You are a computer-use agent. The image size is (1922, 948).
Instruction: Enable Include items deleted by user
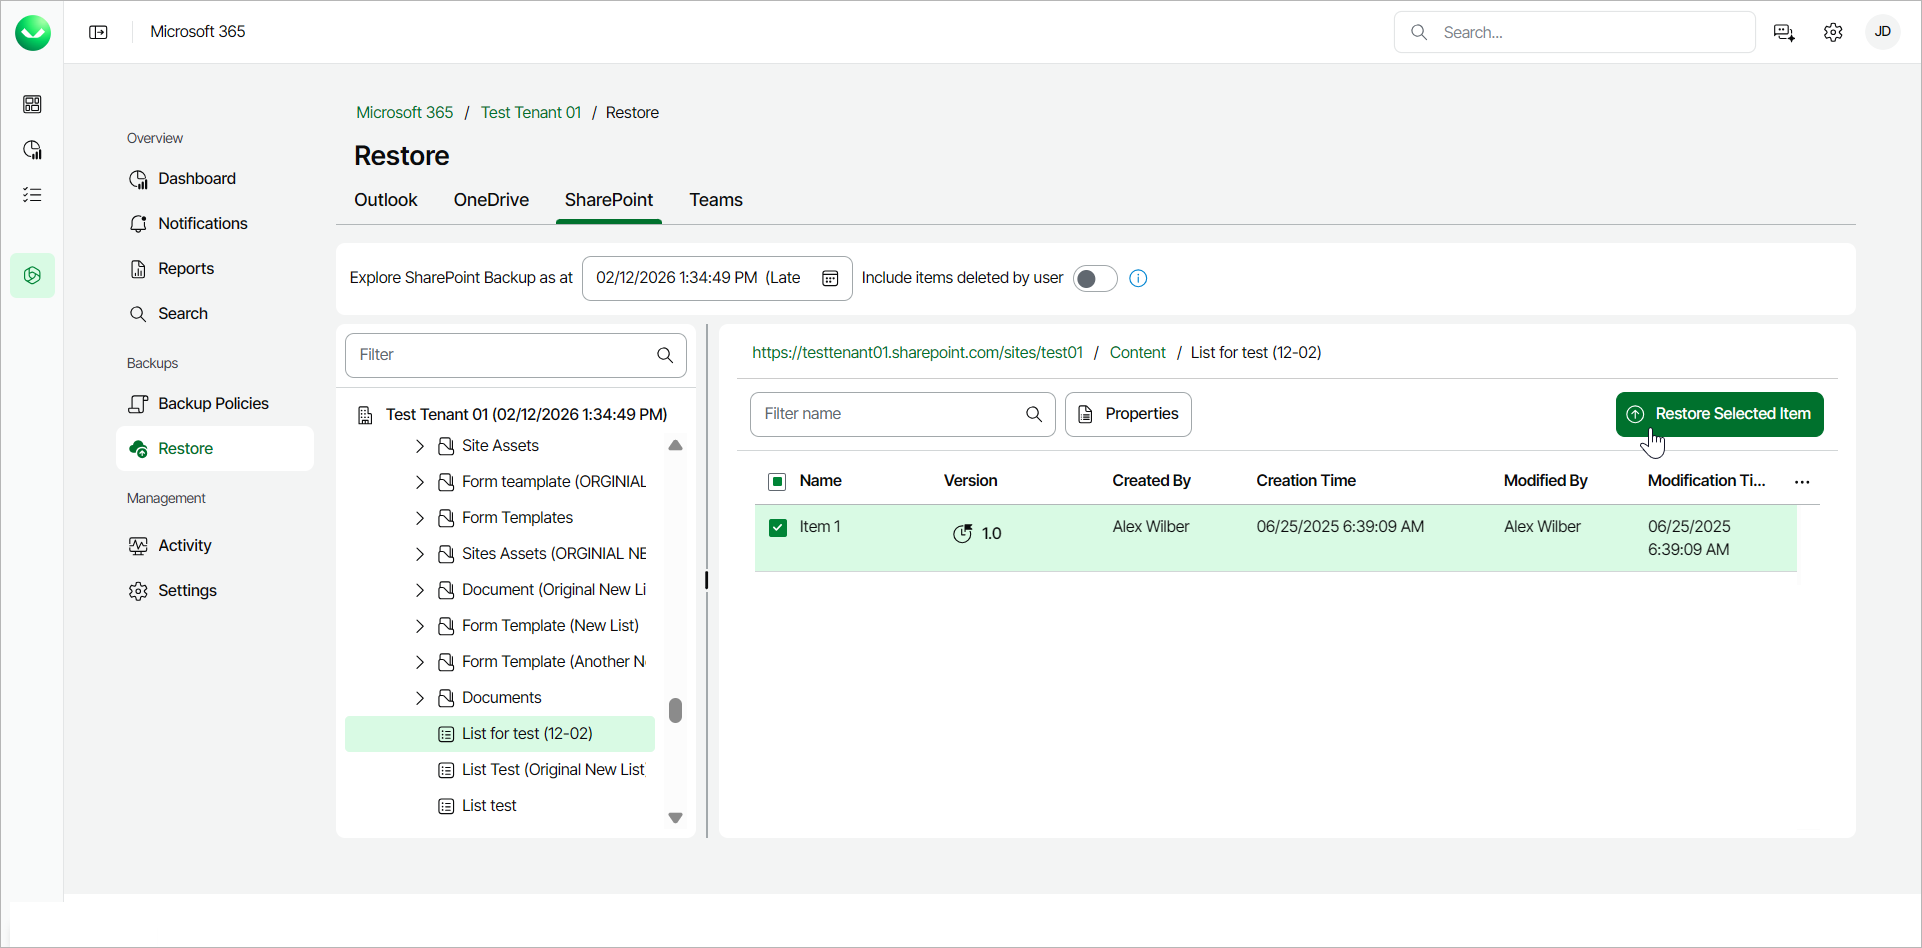click(1095, 278)
